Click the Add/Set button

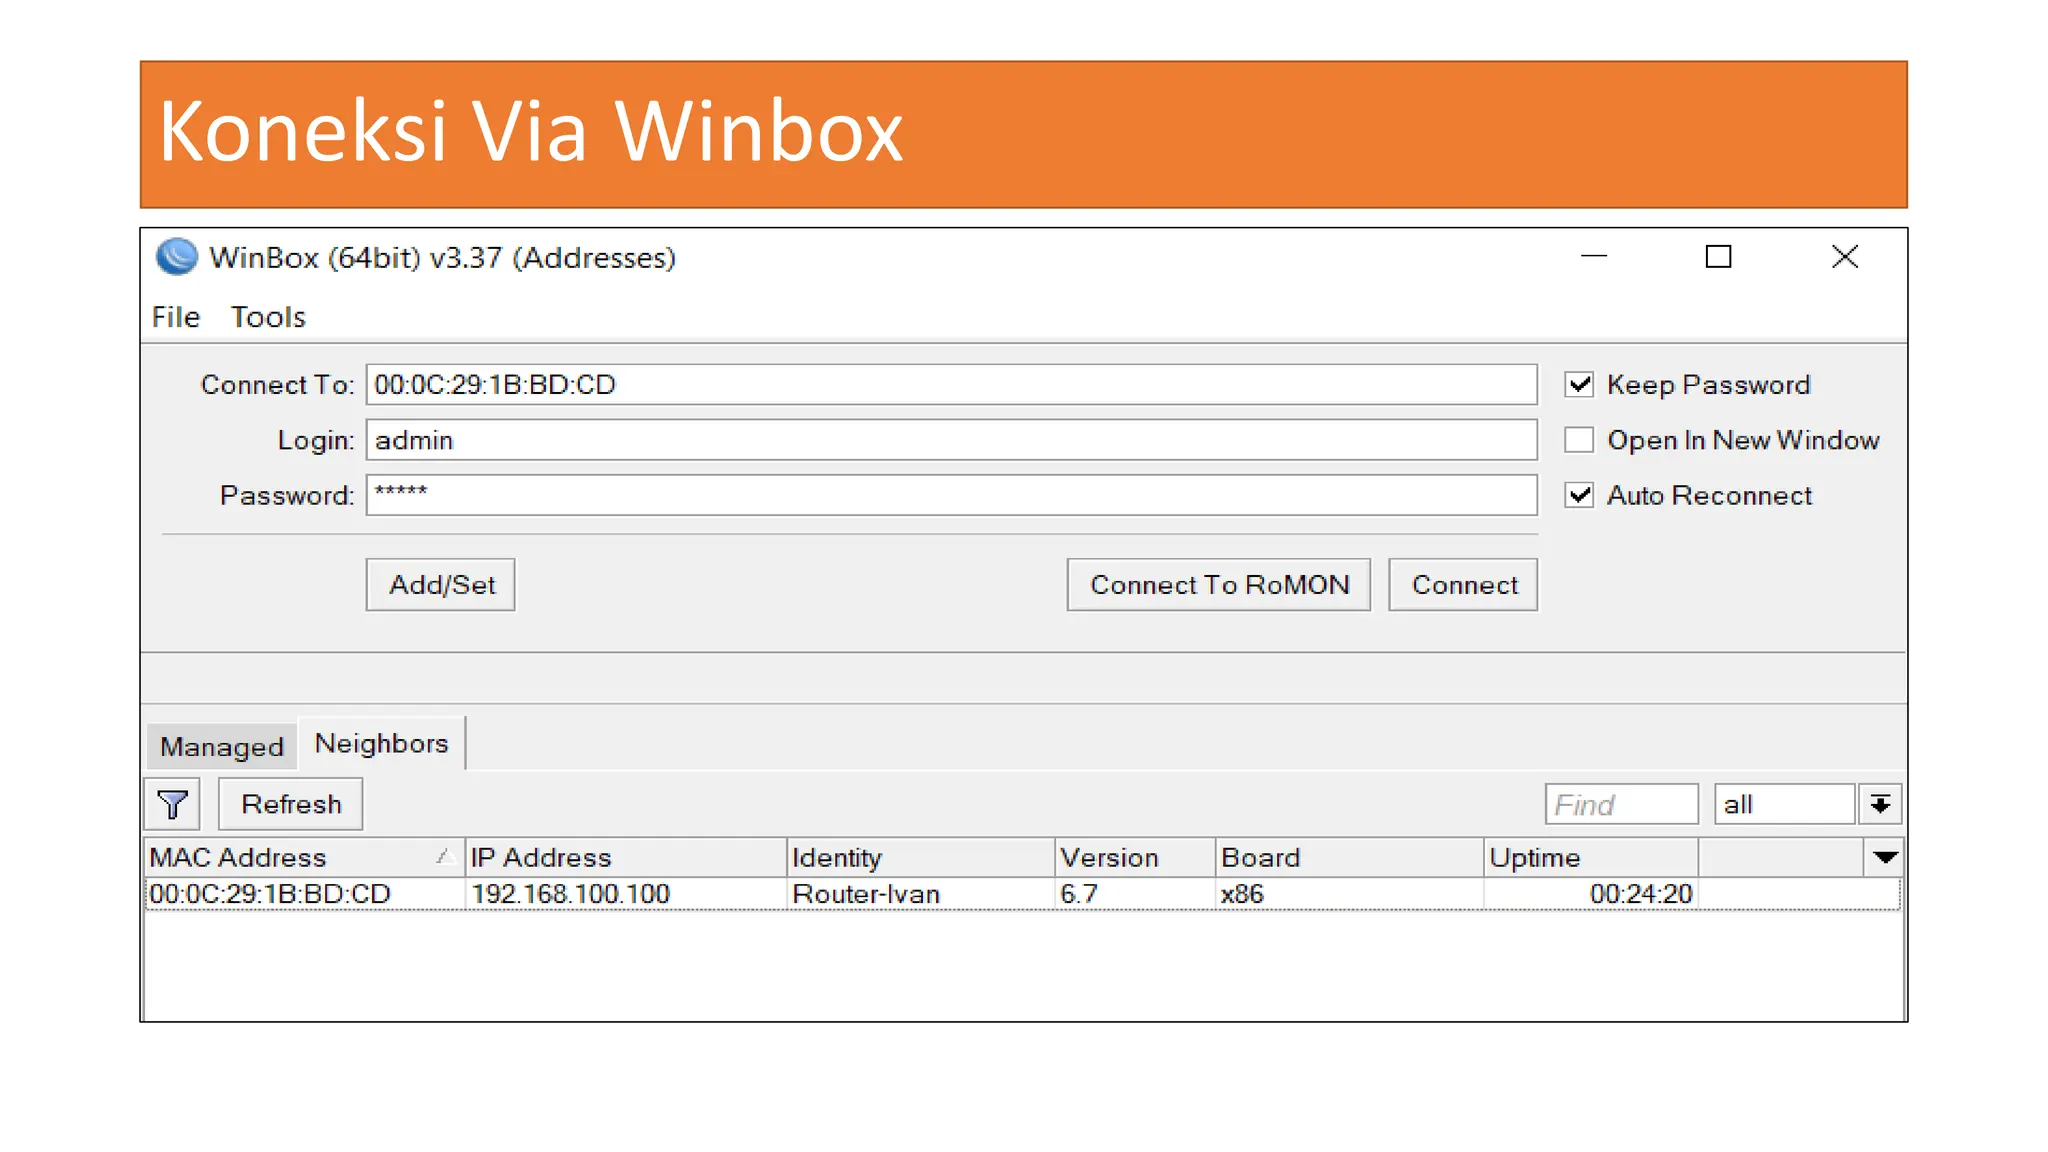pyautogui.click(x=441, y=585)
